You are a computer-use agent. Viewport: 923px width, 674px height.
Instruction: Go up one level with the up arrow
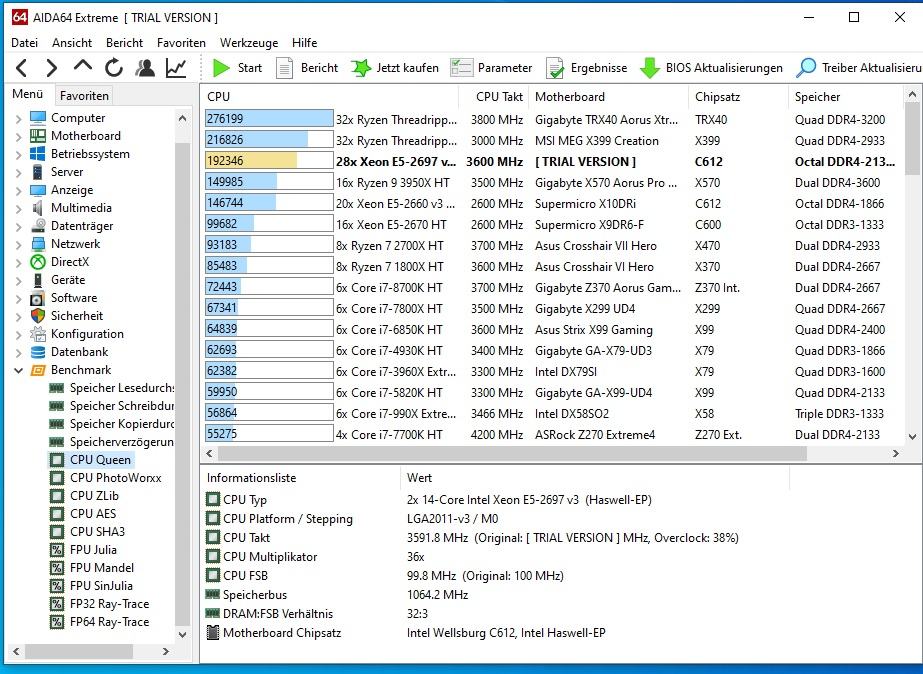coord(82,66)
